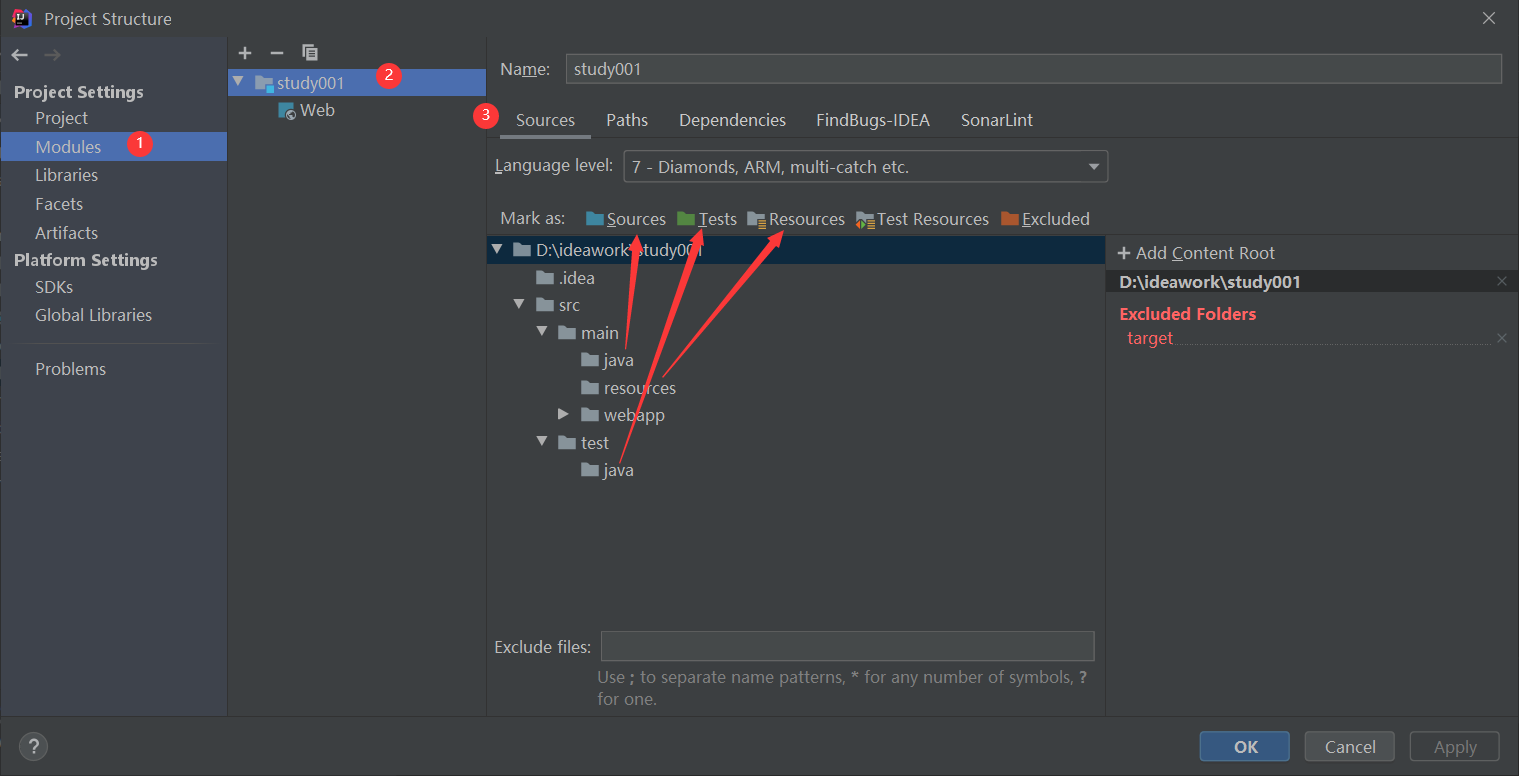Close the Project Structure dialog

pos(1489,18)
